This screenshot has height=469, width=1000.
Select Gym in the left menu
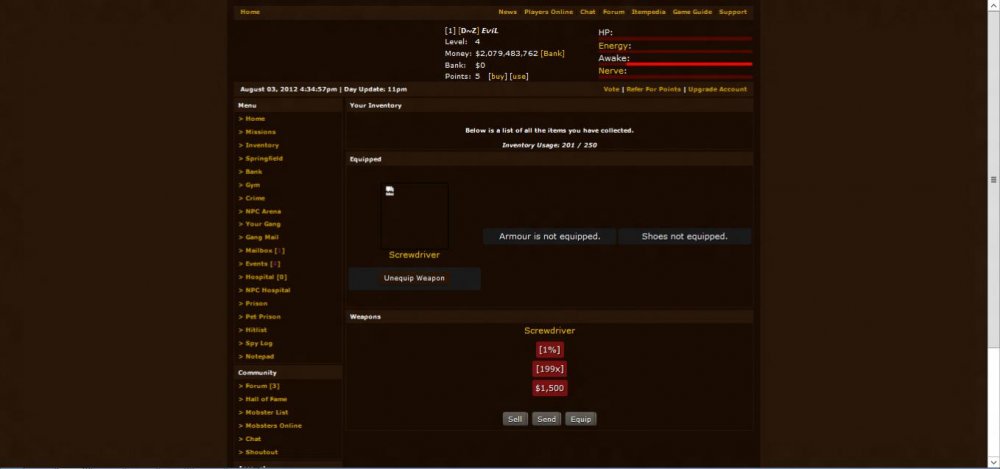[252, 185]
